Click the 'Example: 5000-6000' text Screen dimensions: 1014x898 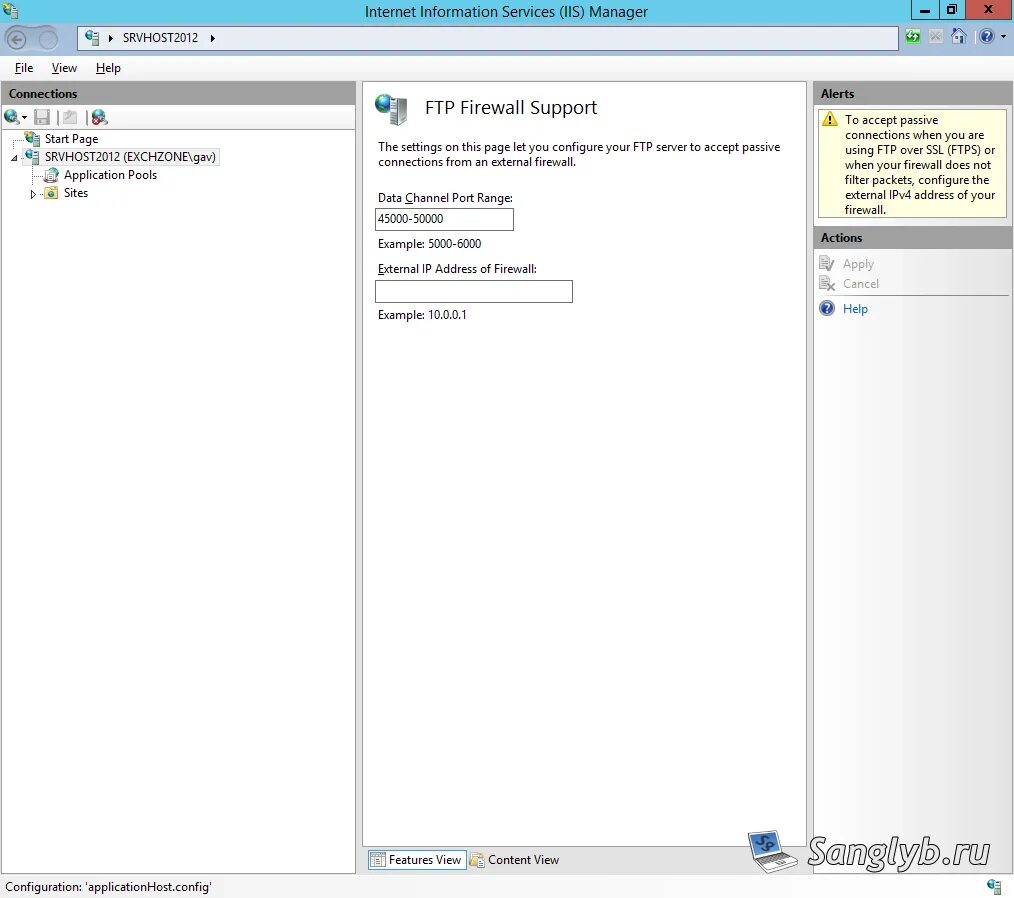point(429,244)
